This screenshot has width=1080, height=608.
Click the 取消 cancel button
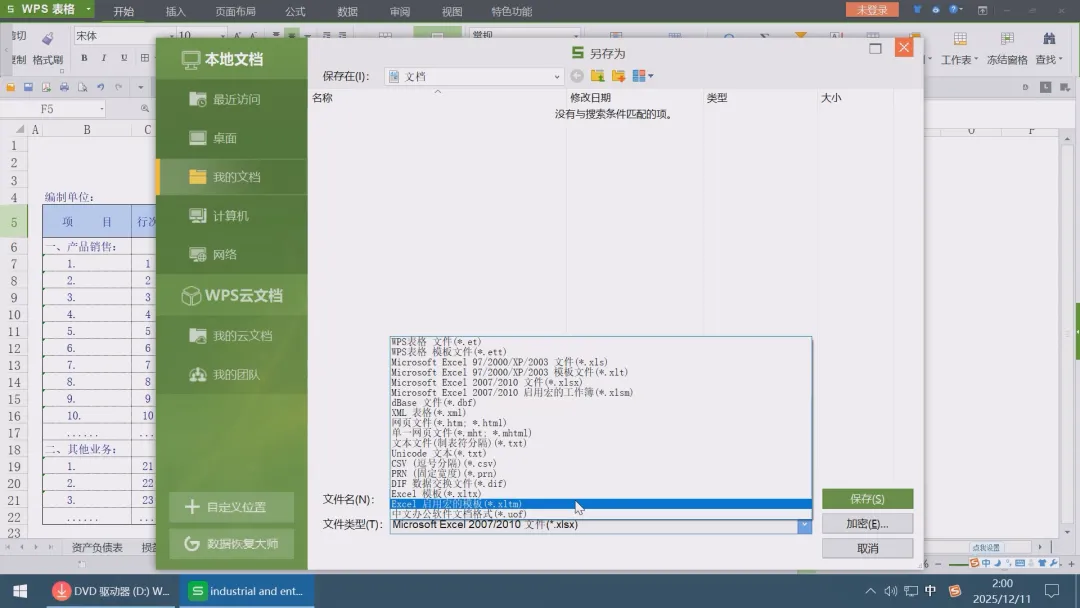[867, 548]
